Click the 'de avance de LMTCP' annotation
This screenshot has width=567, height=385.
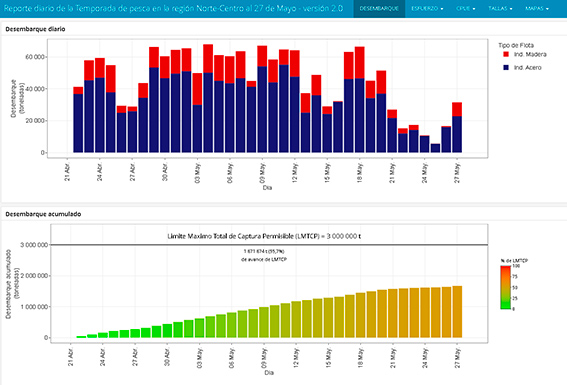(264, 260)
